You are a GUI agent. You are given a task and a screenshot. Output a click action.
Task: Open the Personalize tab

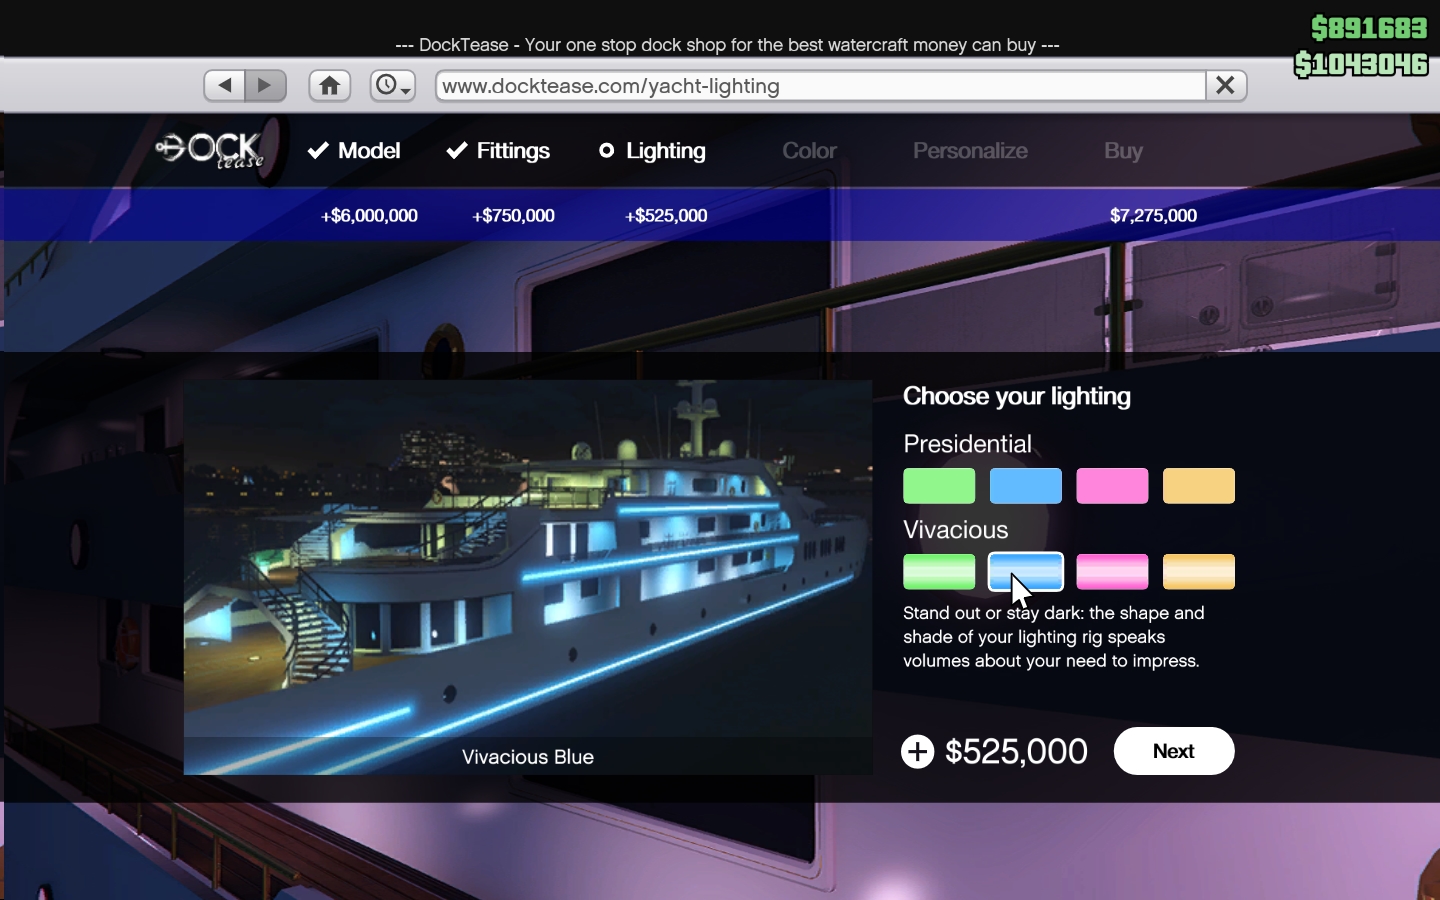point(970,151)
